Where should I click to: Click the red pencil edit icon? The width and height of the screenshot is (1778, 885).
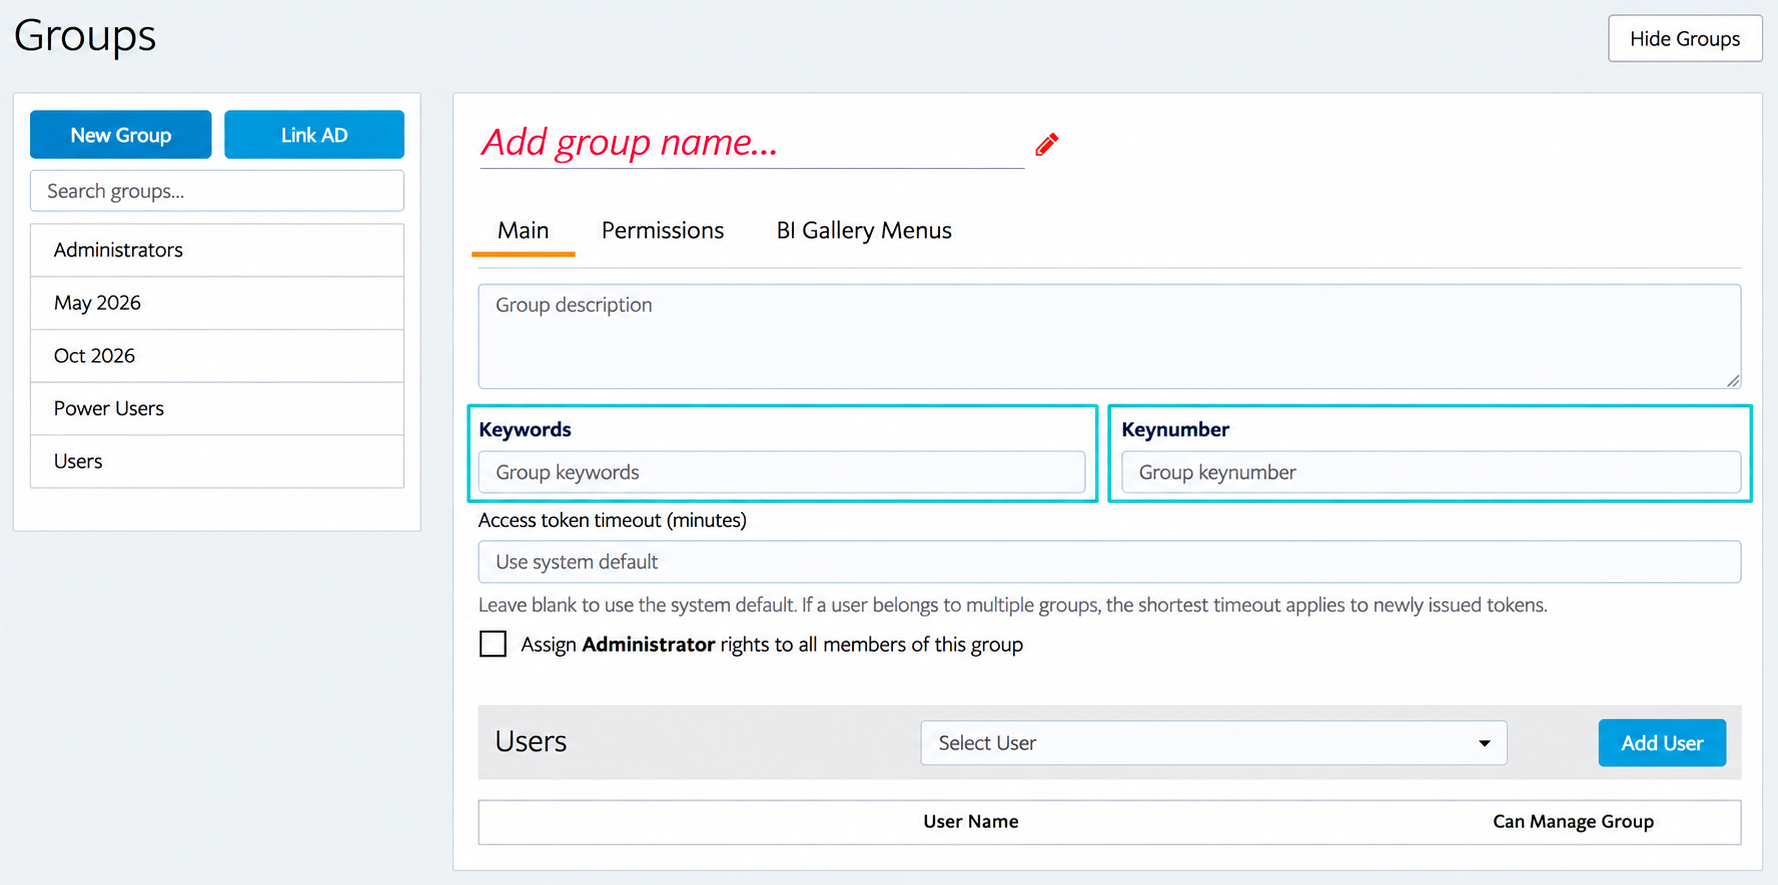(1046, 145)
